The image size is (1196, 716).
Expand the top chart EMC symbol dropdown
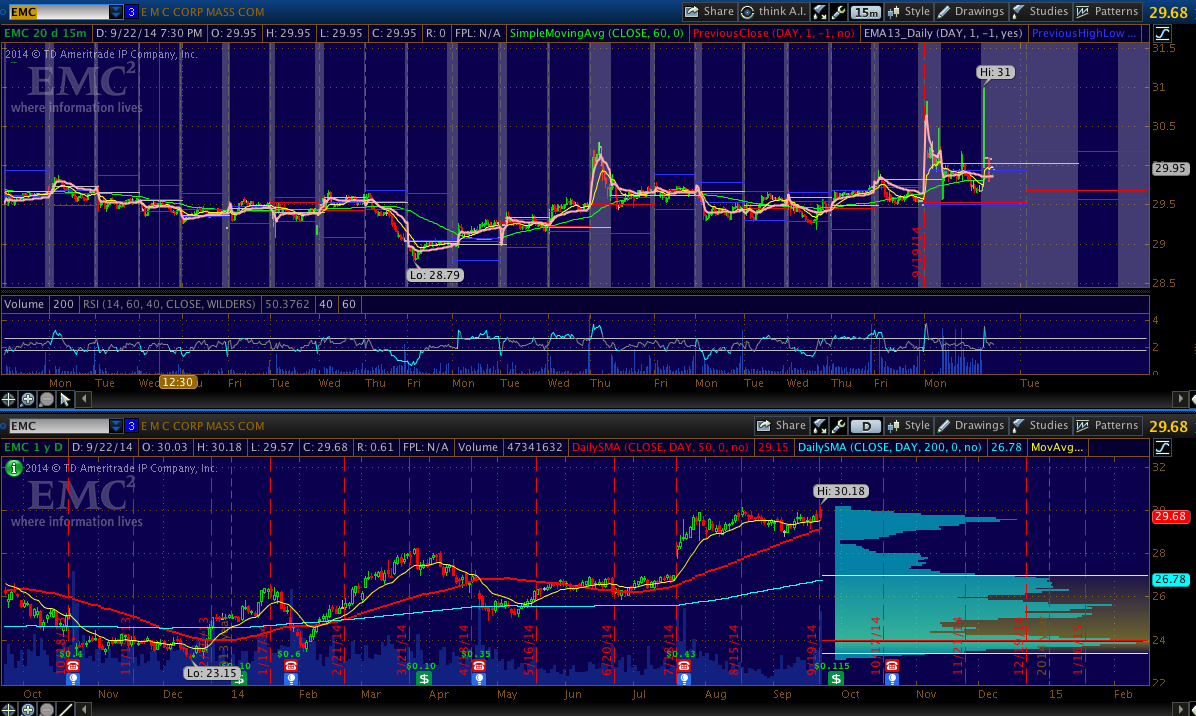[116, 12]
